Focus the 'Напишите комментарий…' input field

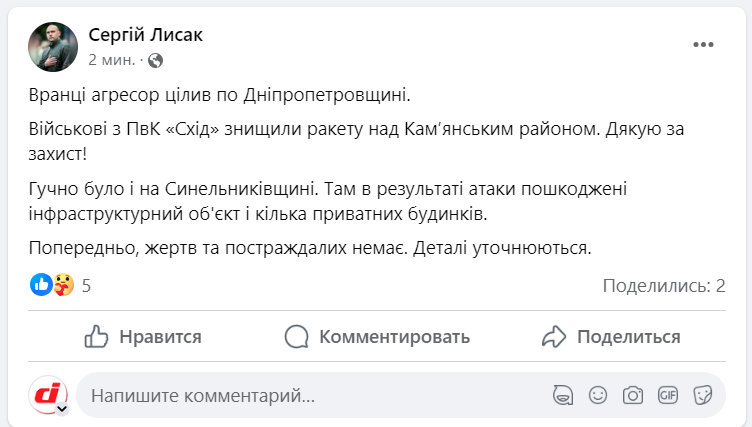(300, 396)
